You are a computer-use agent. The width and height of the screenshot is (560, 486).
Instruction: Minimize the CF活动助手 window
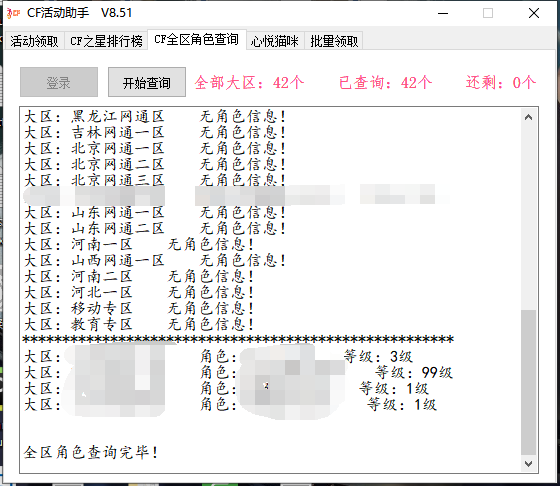[x=443, y=14]
